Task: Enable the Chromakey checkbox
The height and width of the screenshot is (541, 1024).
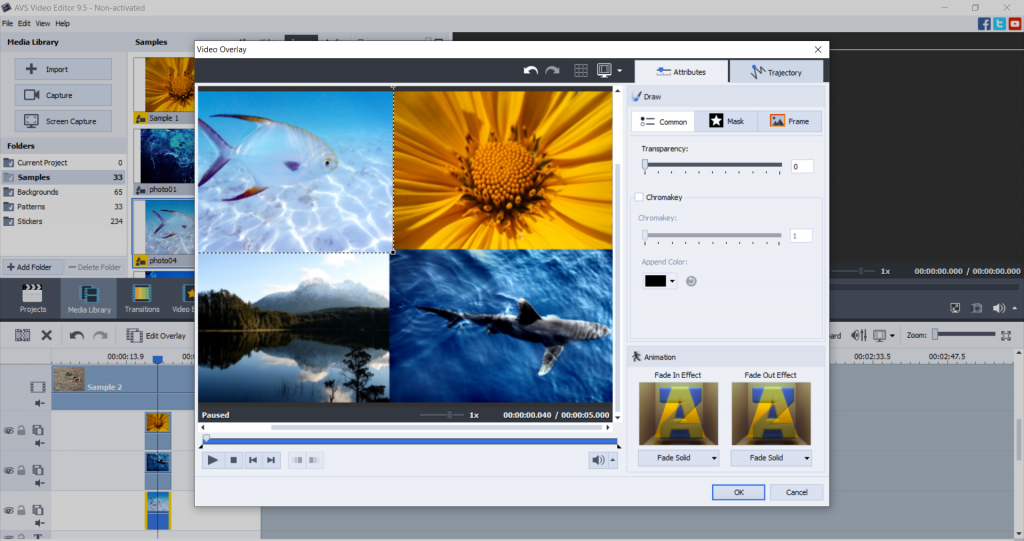Action: click(640, 198)
